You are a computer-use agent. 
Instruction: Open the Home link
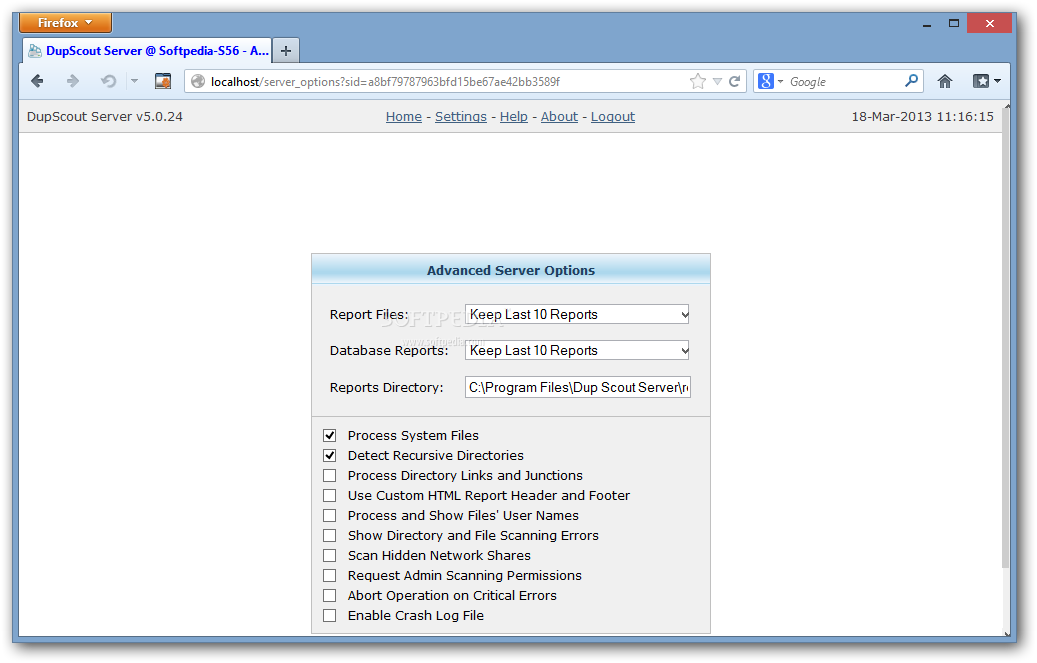pos(403,116)
